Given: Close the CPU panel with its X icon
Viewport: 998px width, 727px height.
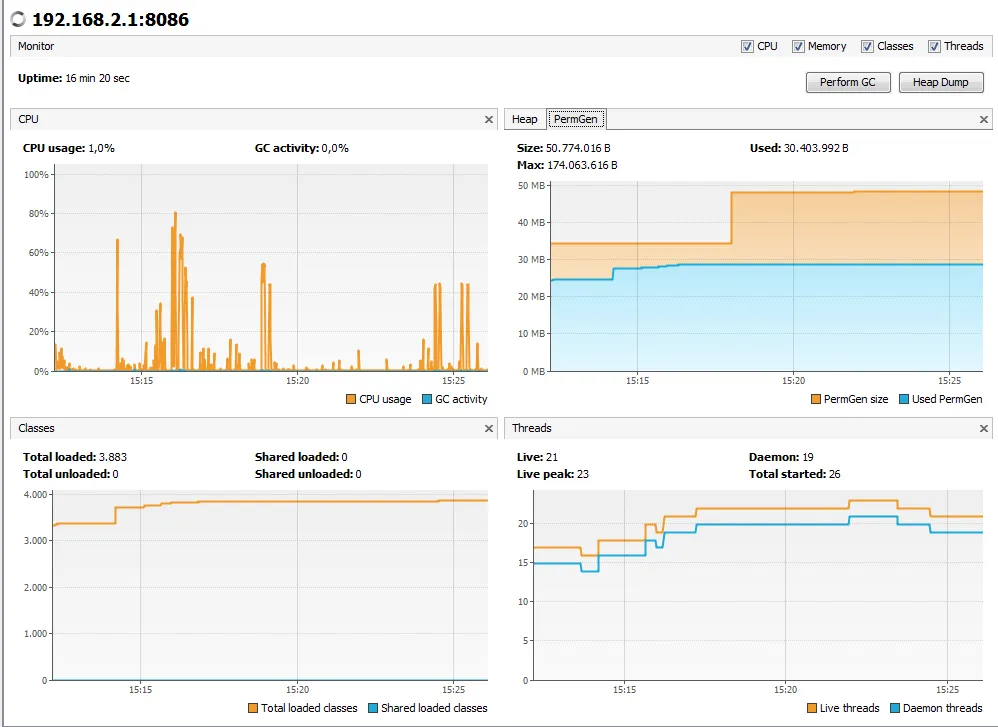Looking at the screenshot, I should (489, 119).
